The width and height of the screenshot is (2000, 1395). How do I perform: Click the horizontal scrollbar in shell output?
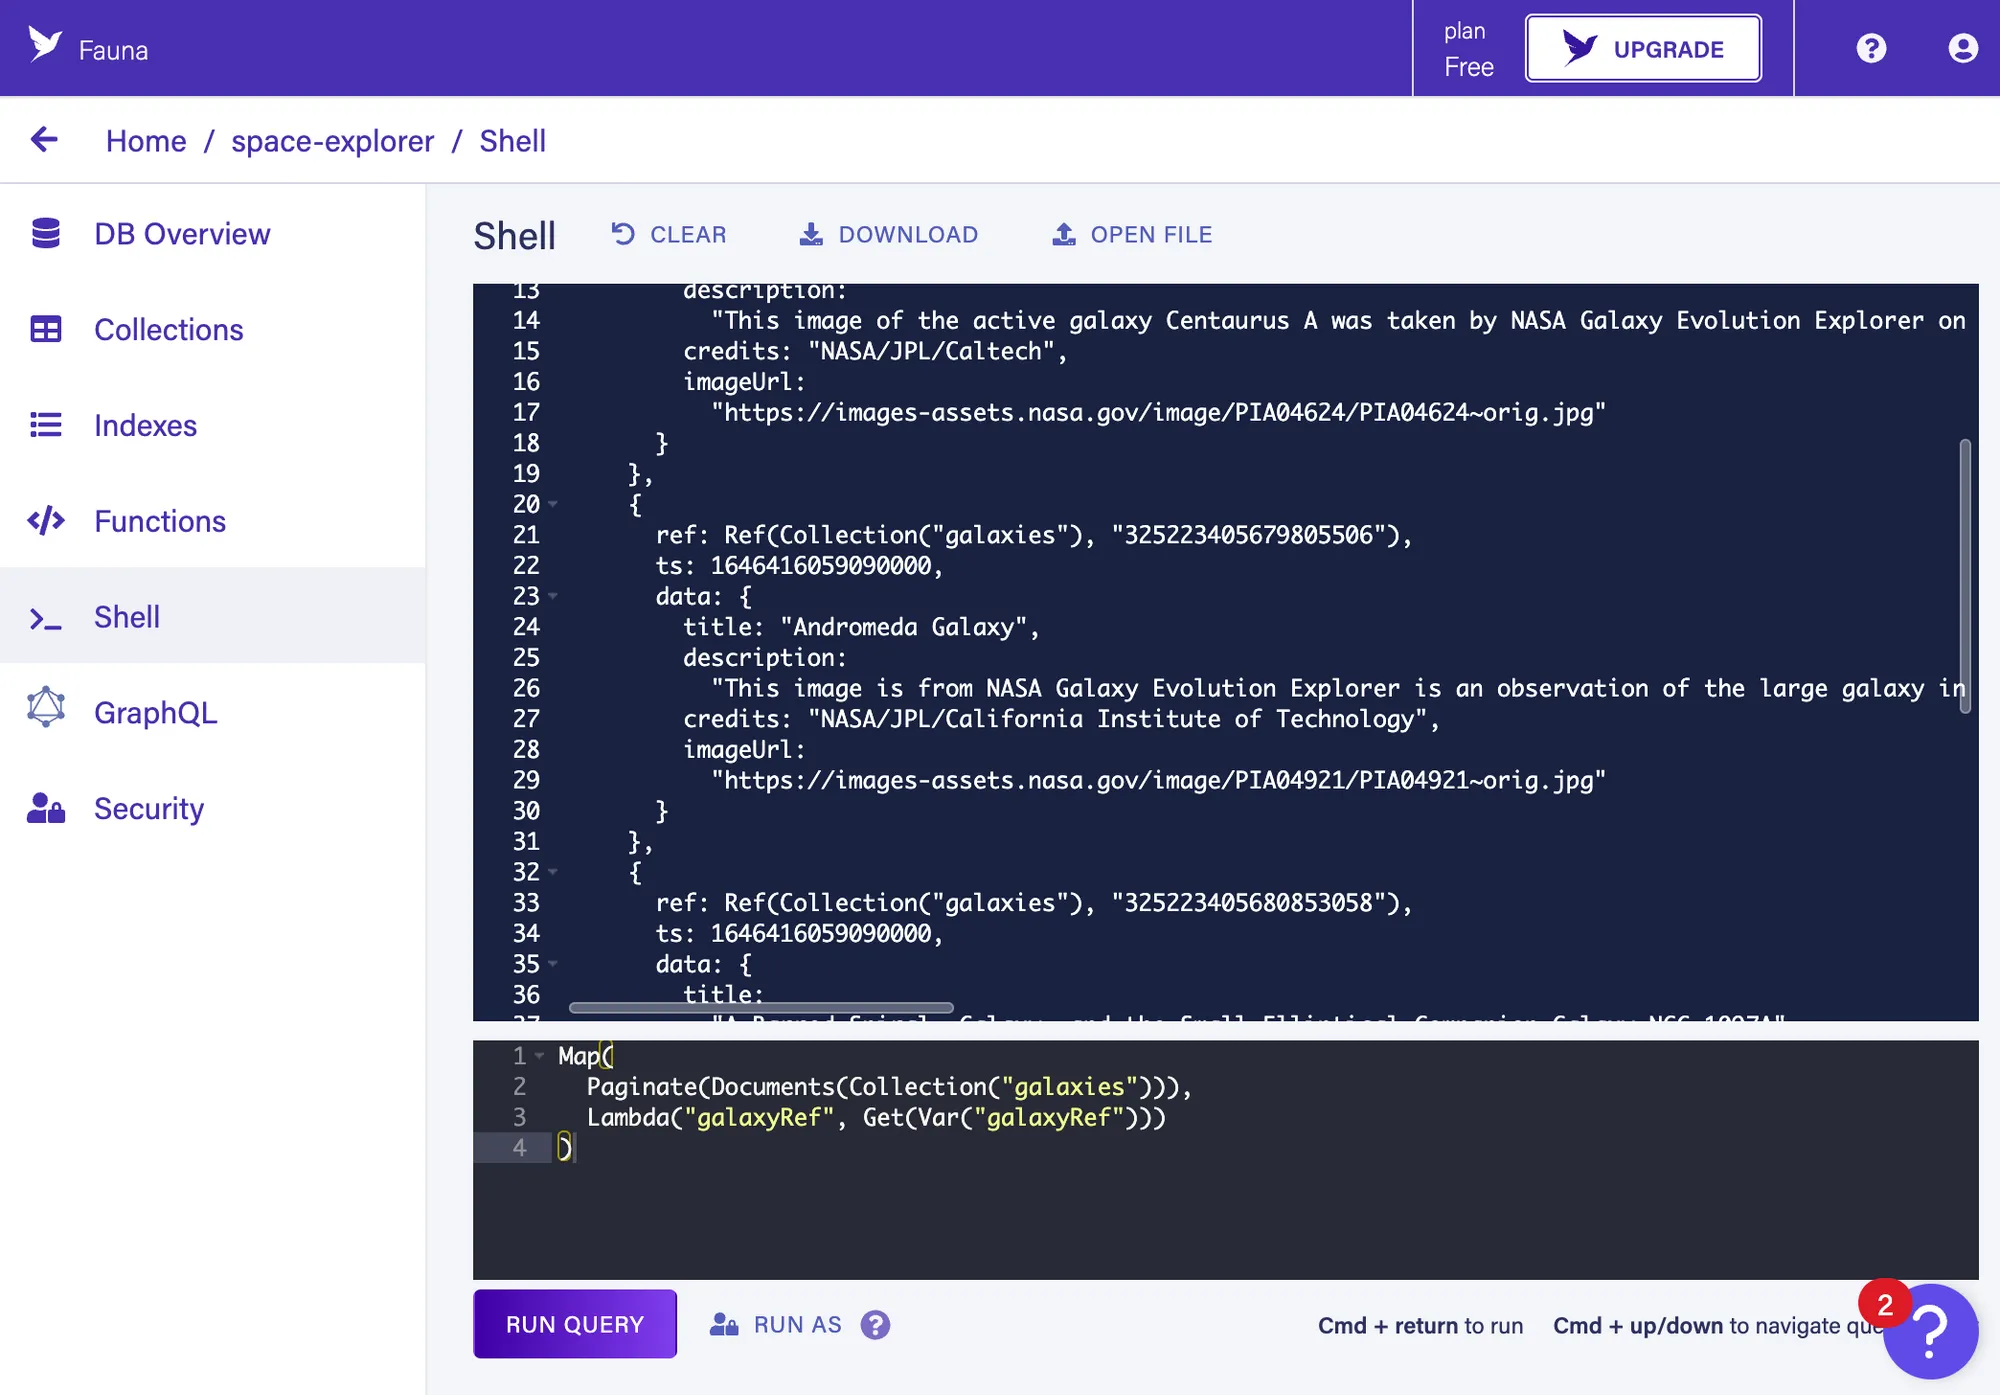pos(760,1007)
